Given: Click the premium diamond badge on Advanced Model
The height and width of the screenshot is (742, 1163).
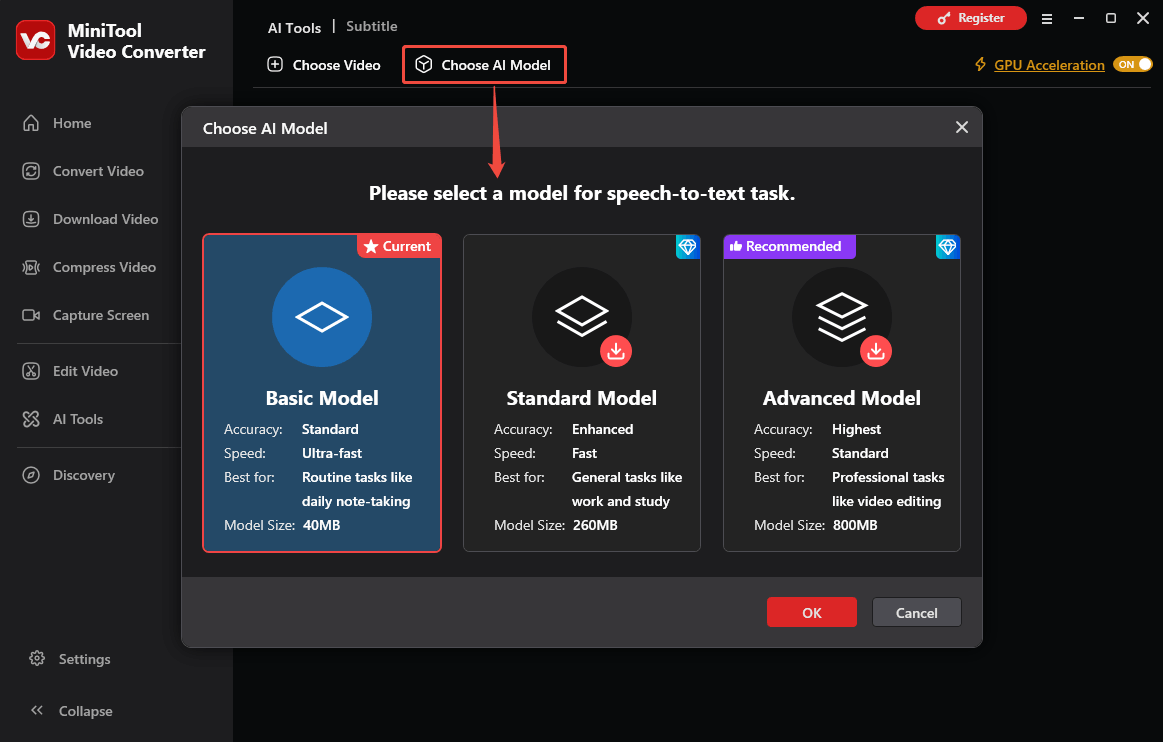Looking at the screenshot, I should click(947, 247).
